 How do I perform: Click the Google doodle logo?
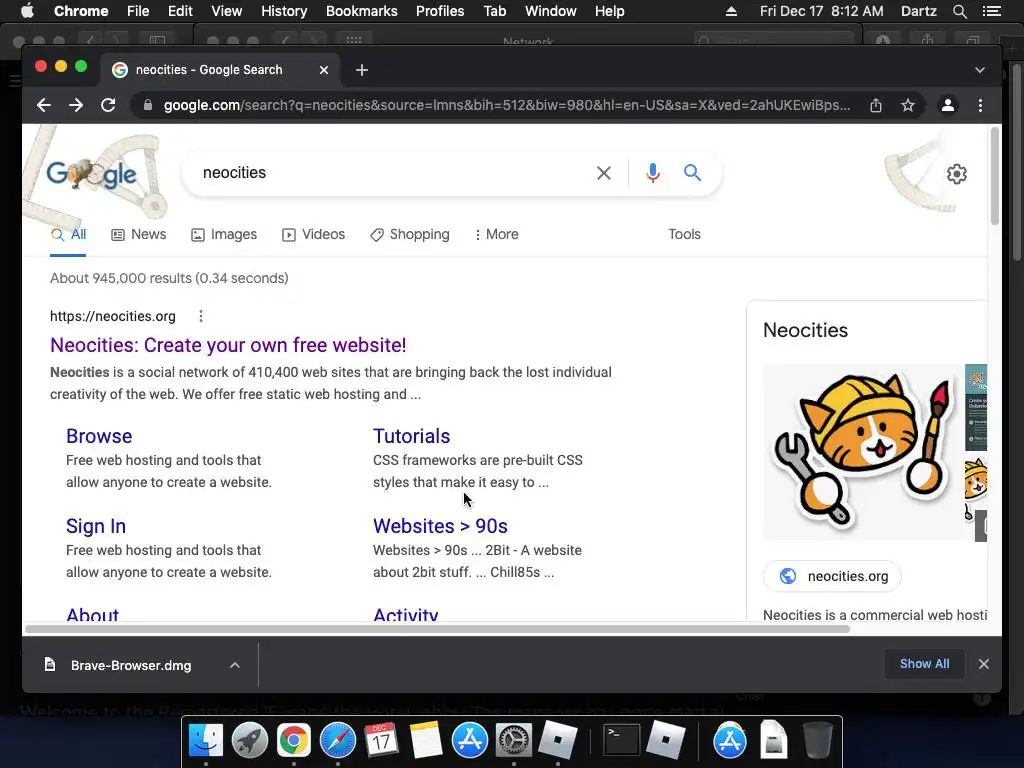tap(92, 174)
